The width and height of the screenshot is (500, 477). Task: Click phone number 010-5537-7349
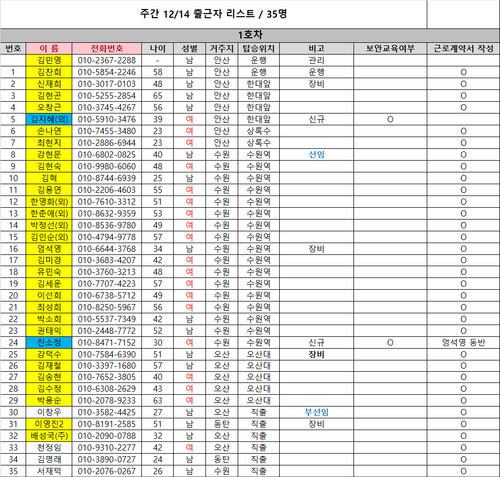click(x=107, y=319)
